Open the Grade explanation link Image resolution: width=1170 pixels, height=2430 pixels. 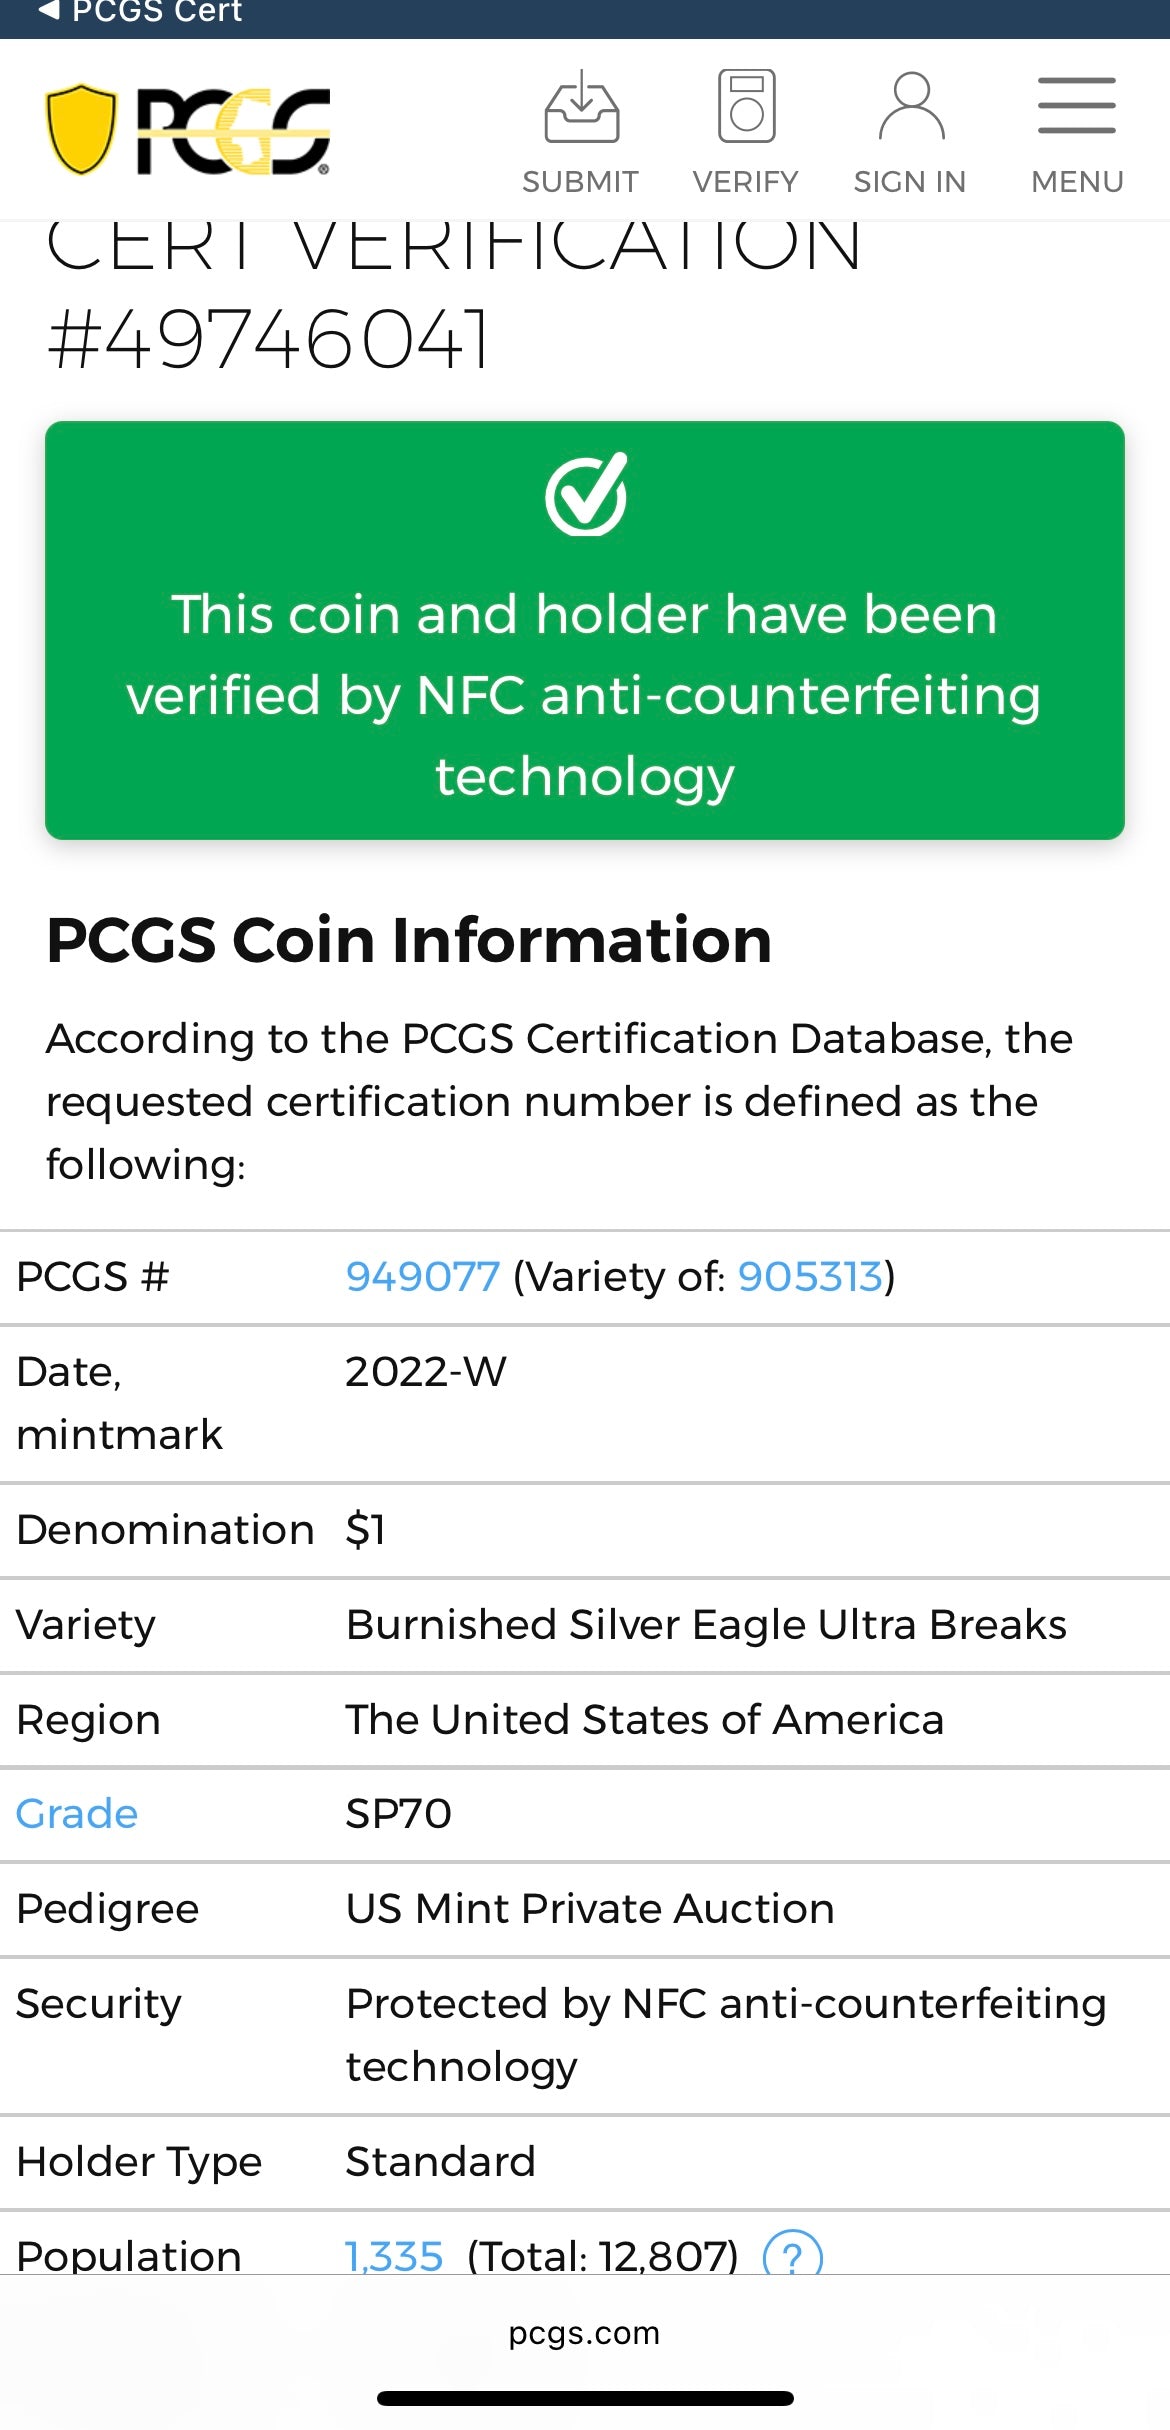point(75,1813)
